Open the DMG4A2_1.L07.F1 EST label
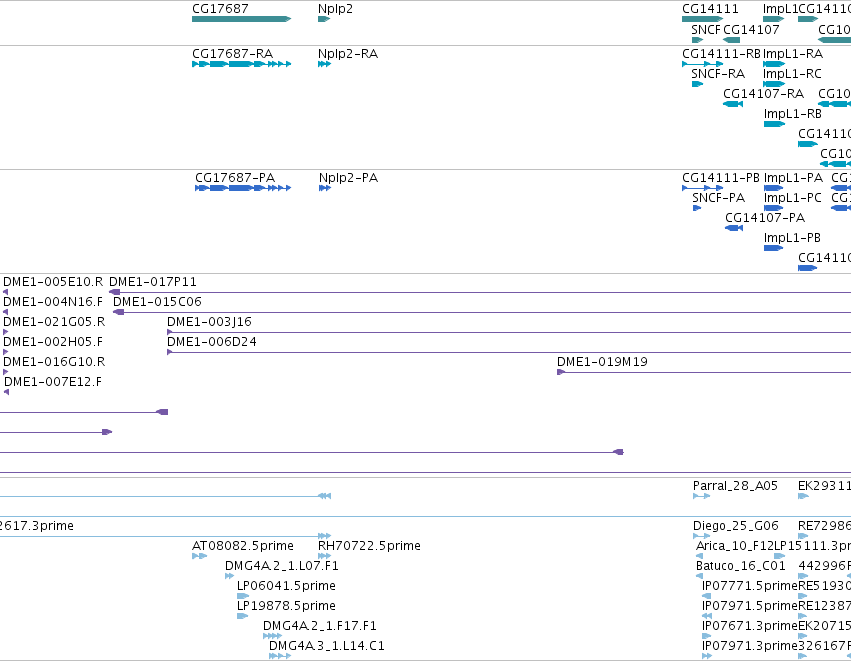The height and width of the screenshot is (661, 851). click(x=282, y=567)
